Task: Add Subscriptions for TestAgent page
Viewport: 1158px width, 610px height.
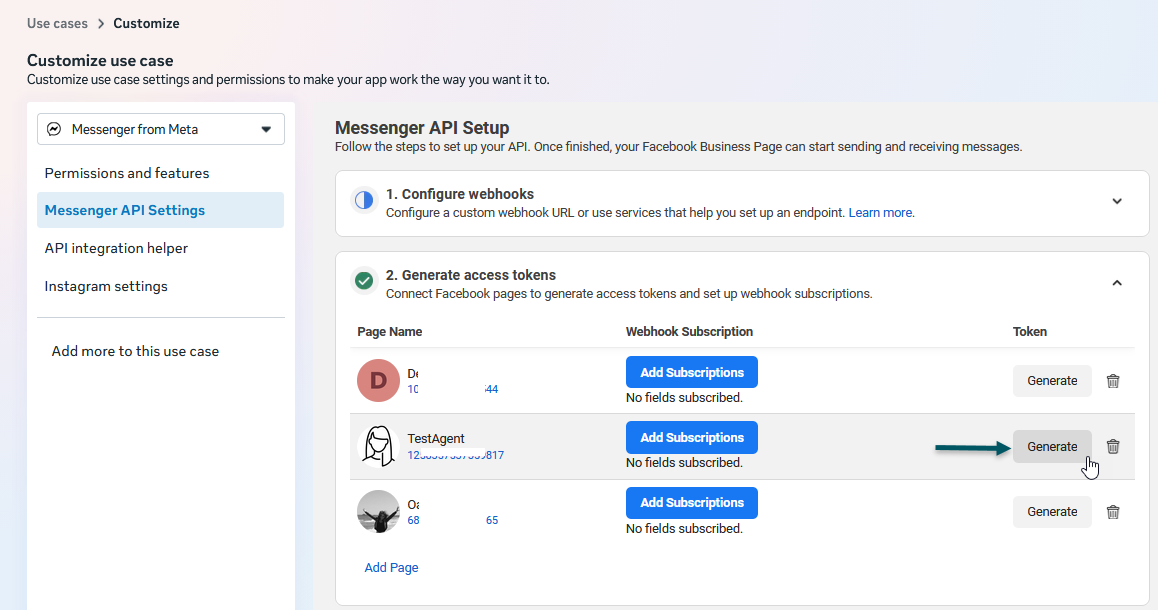Action: point(691,437)
